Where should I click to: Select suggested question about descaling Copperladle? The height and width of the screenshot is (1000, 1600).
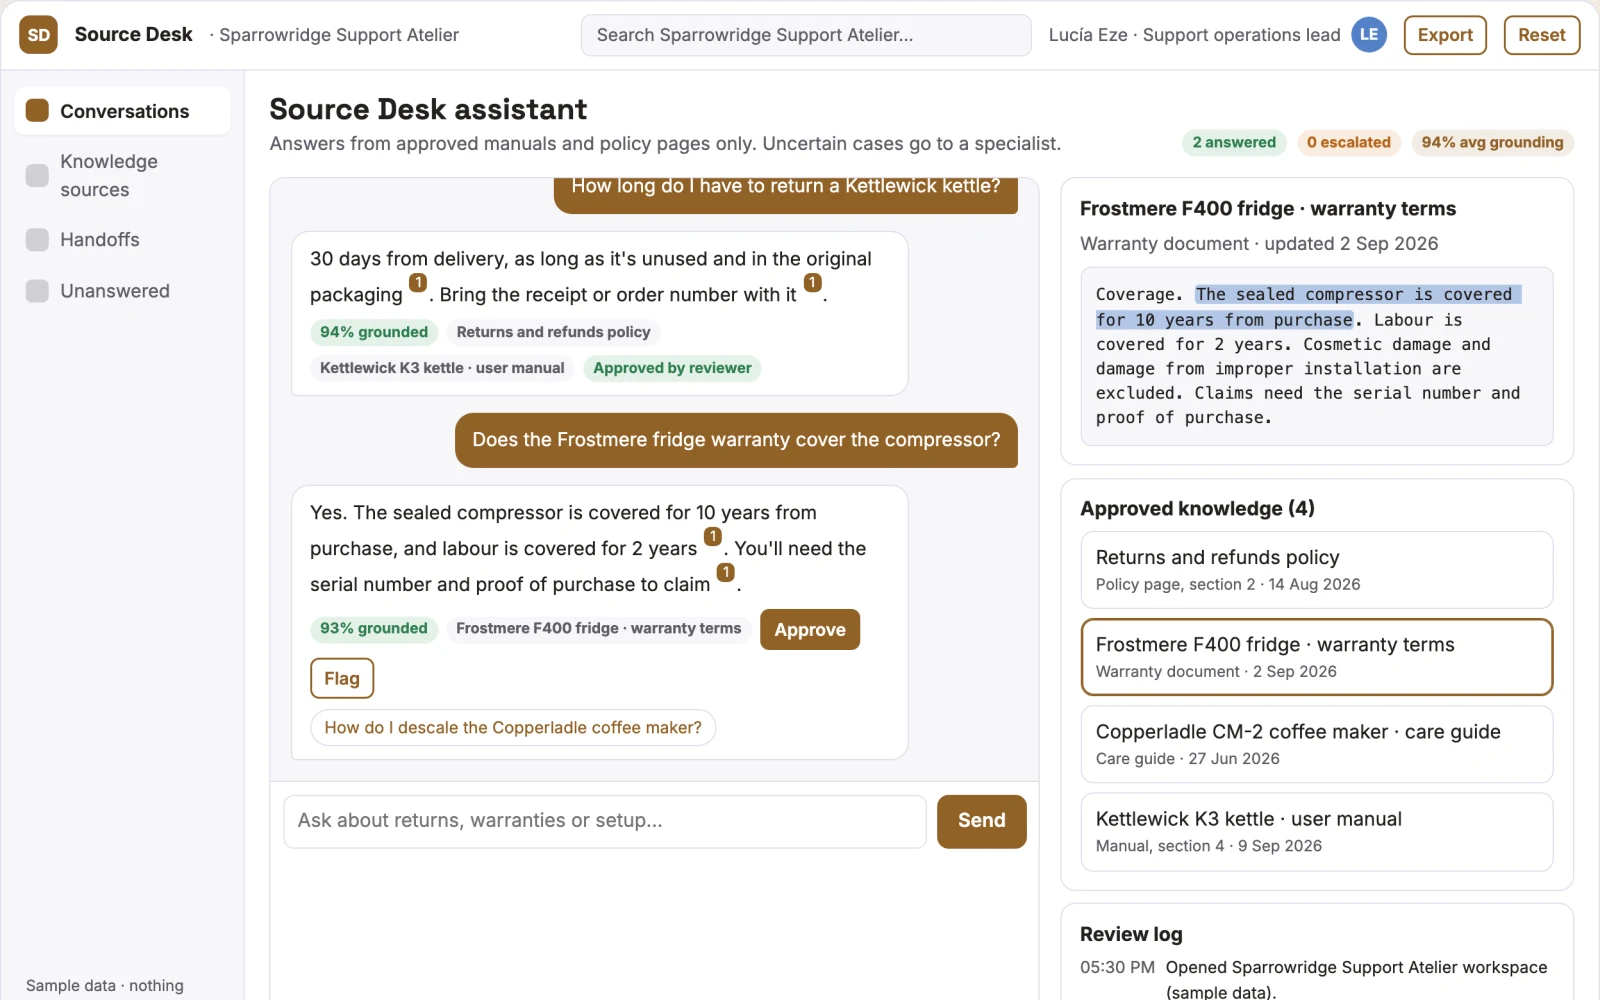pos(513,727)
